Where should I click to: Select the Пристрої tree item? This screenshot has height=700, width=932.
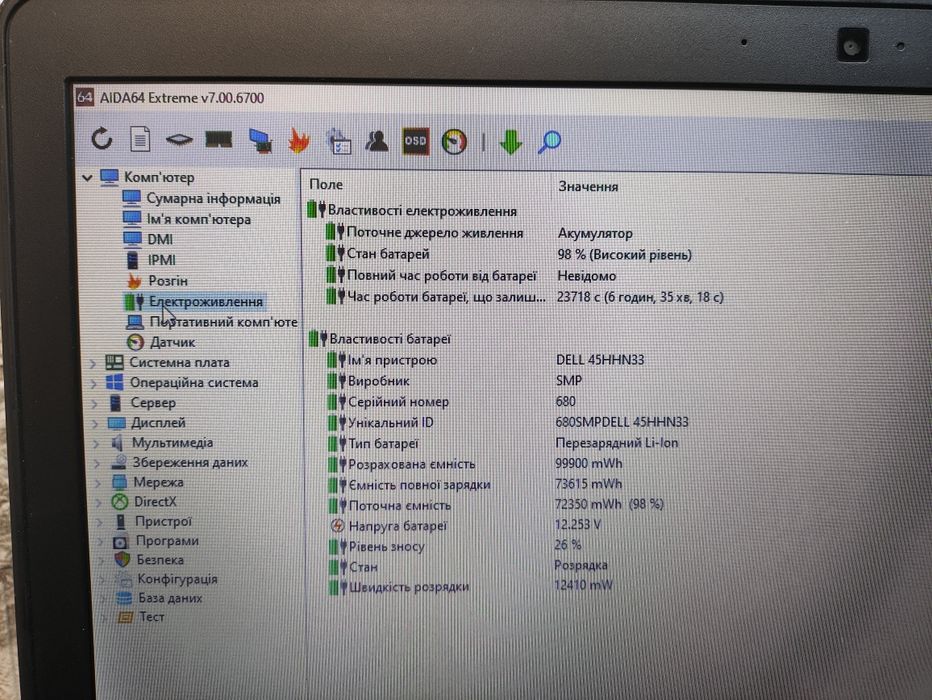coord(152,522)
